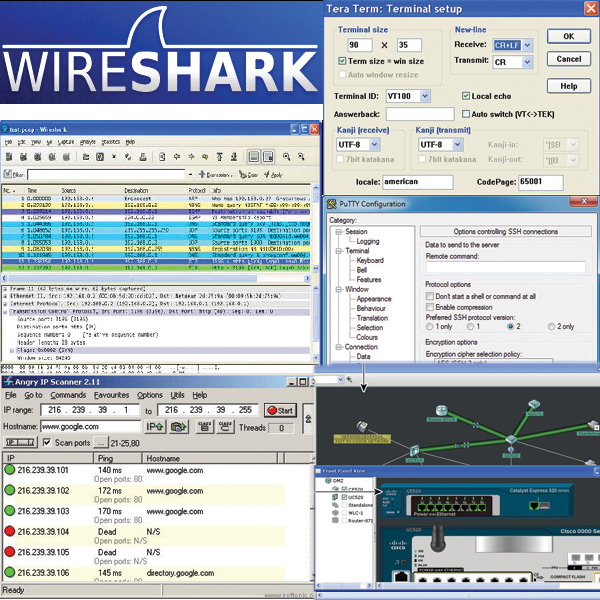600x600 pixels.
Task: Click Angry IP Scanner fetch local IP icon
Action: click(x=178, y=426)
